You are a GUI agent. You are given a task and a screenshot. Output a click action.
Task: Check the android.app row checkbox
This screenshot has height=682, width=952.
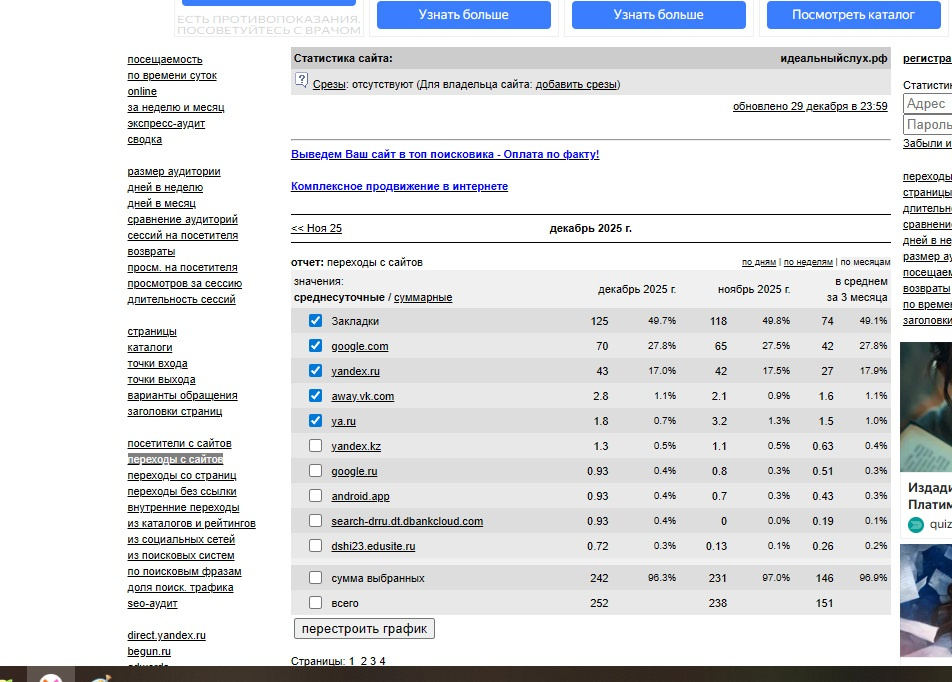[315, 496]
